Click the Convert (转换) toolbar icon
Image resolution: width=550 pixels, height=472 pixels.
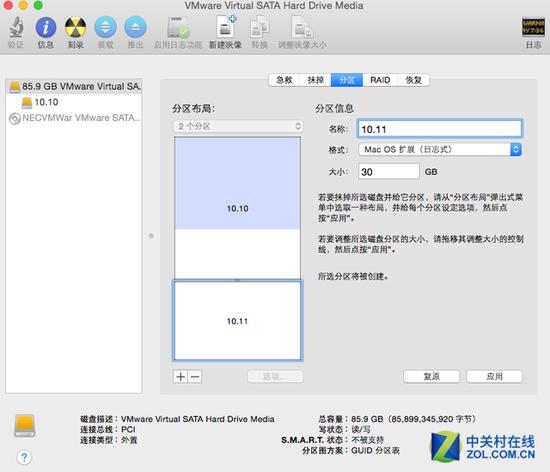(x=260, y=27)
